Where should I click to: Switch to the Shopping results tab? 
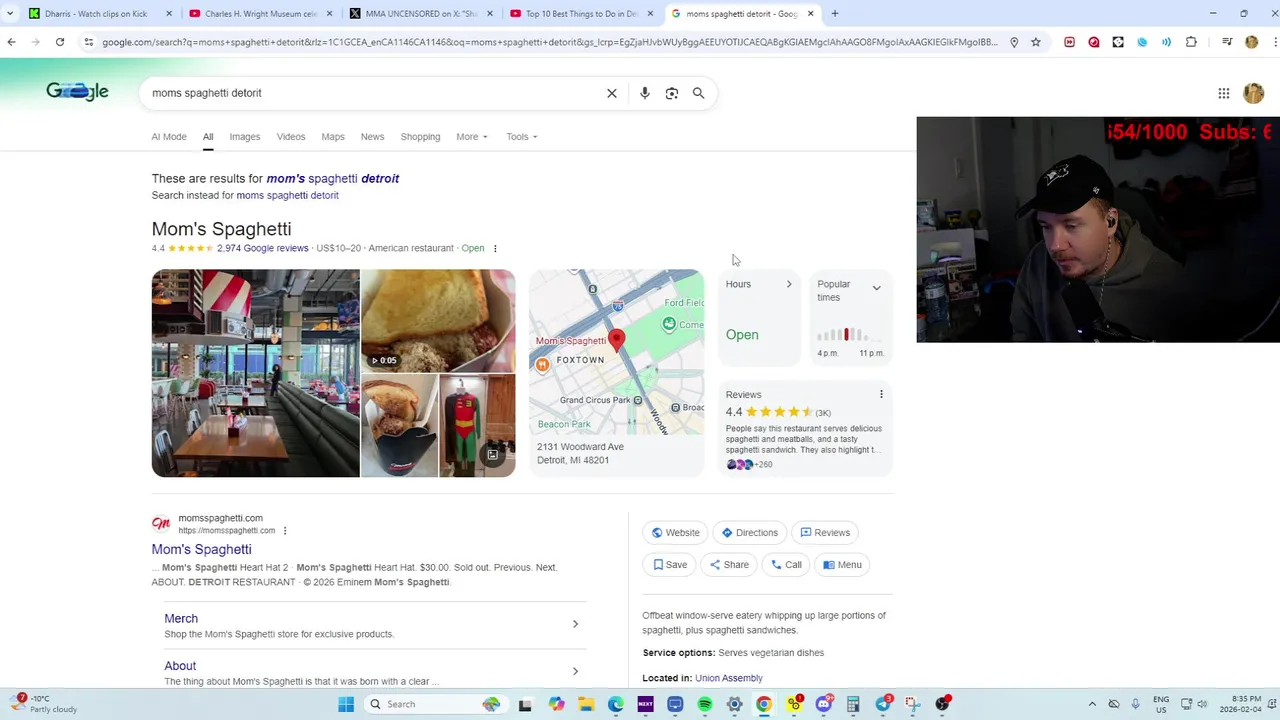(x=420, y=137)
